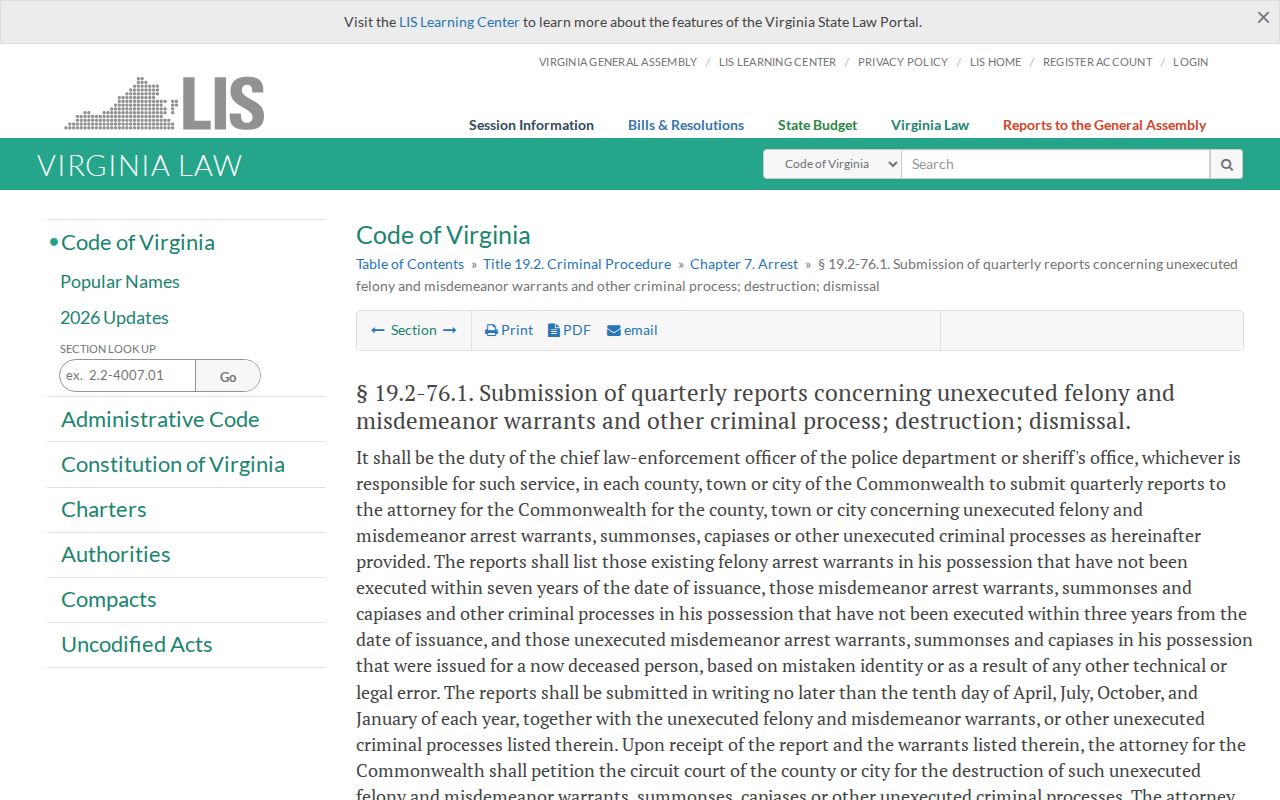Open Virginia General Assembly top link
1280x800 pixels.
[618, 62]
